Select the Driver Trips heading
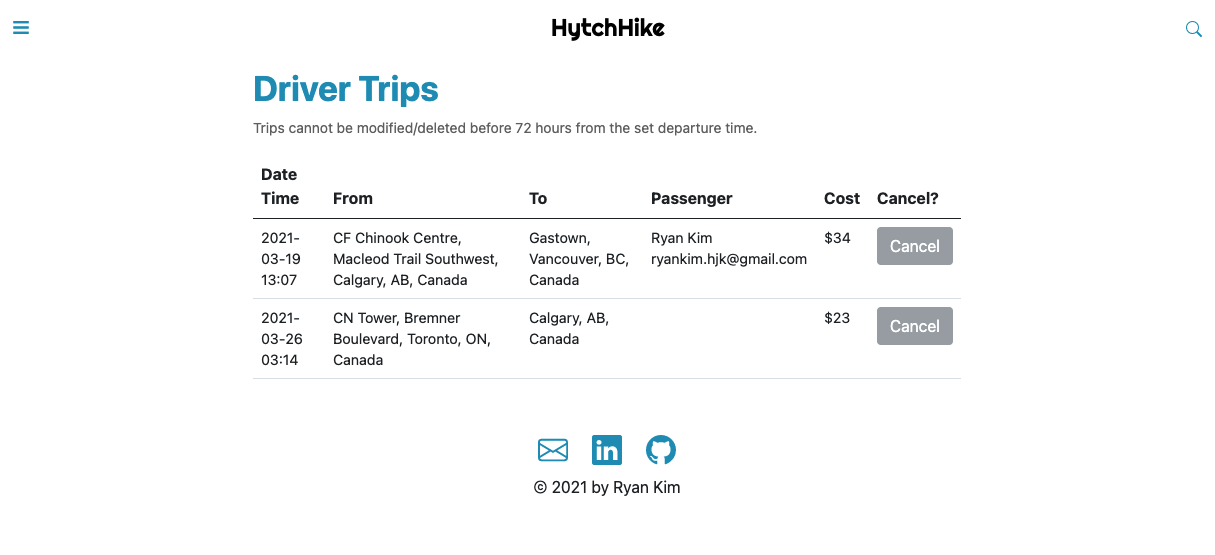 [346, 89]
